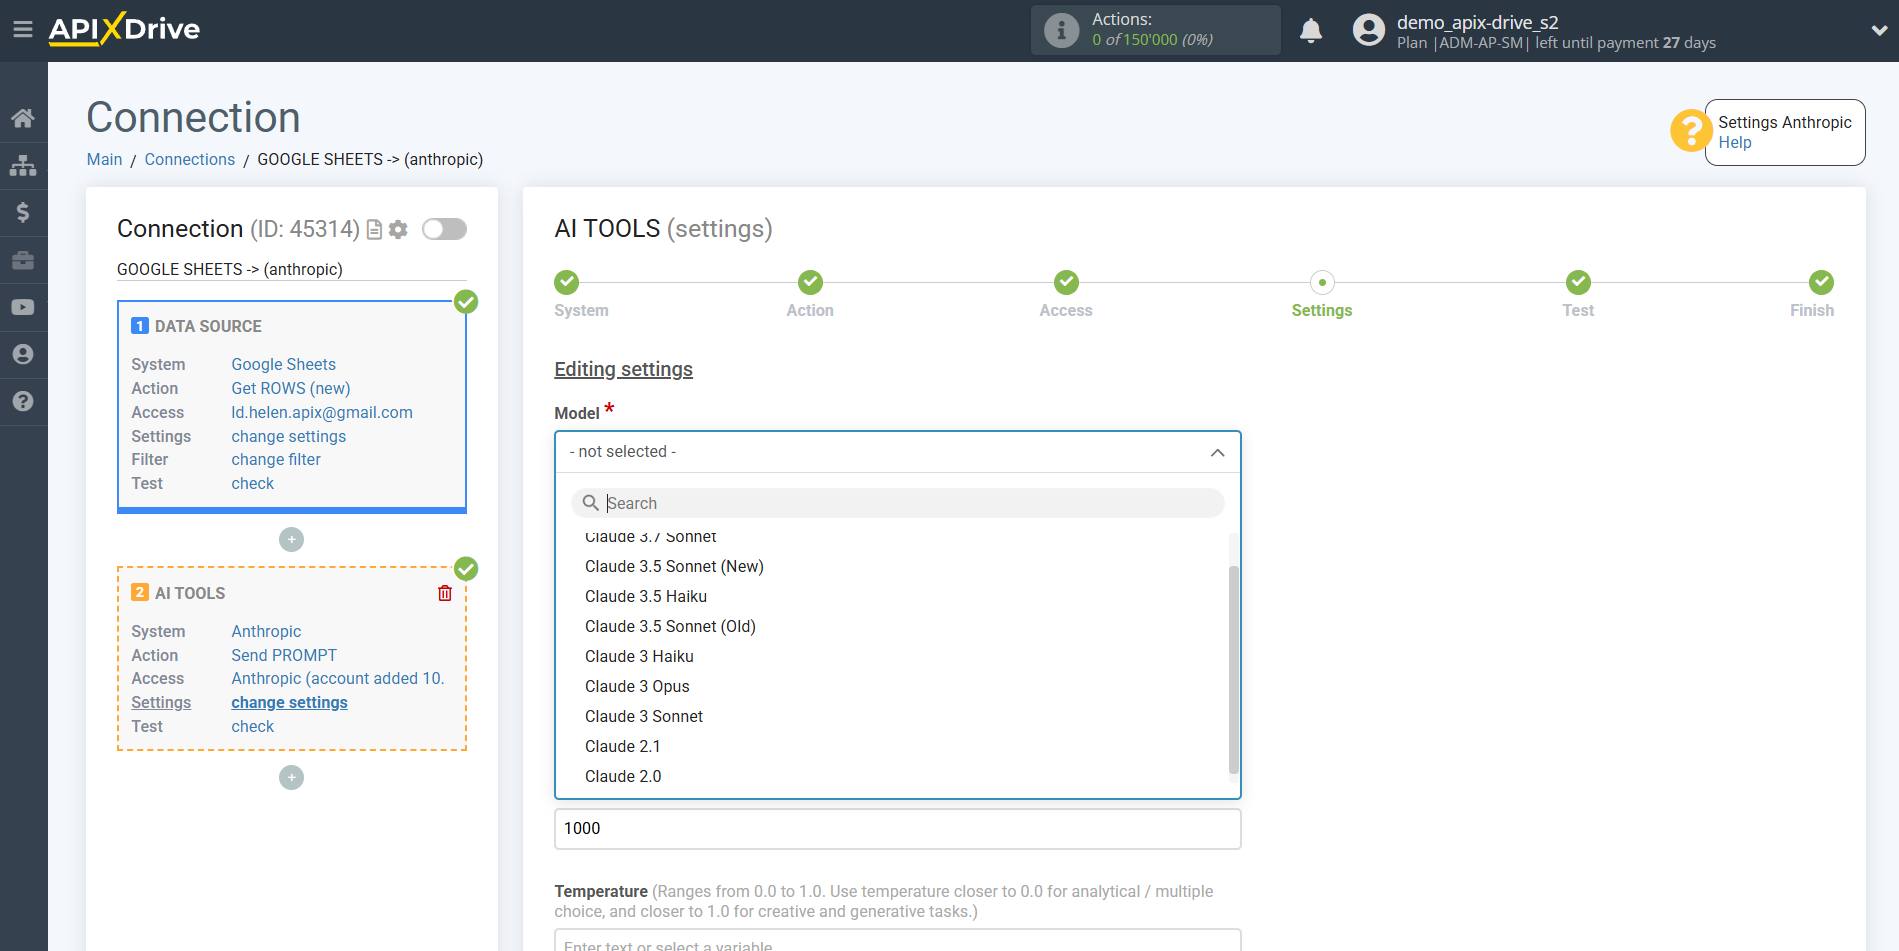1899x951 pixels.
Task: Open the notifications bell
Action: click(x=1311, y=30)
